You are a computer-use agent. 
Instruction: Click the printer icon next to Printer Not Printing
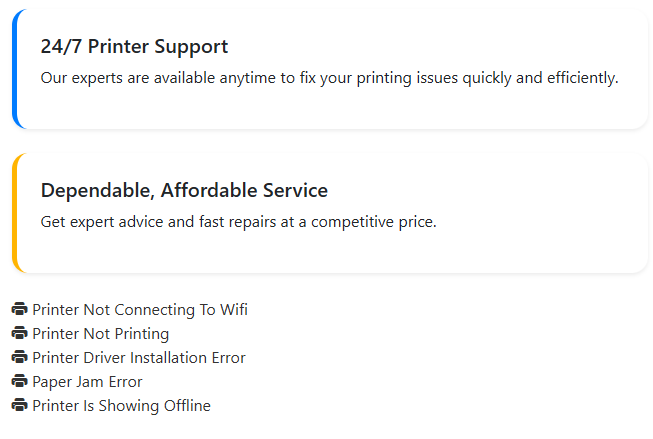click(19, 334)
